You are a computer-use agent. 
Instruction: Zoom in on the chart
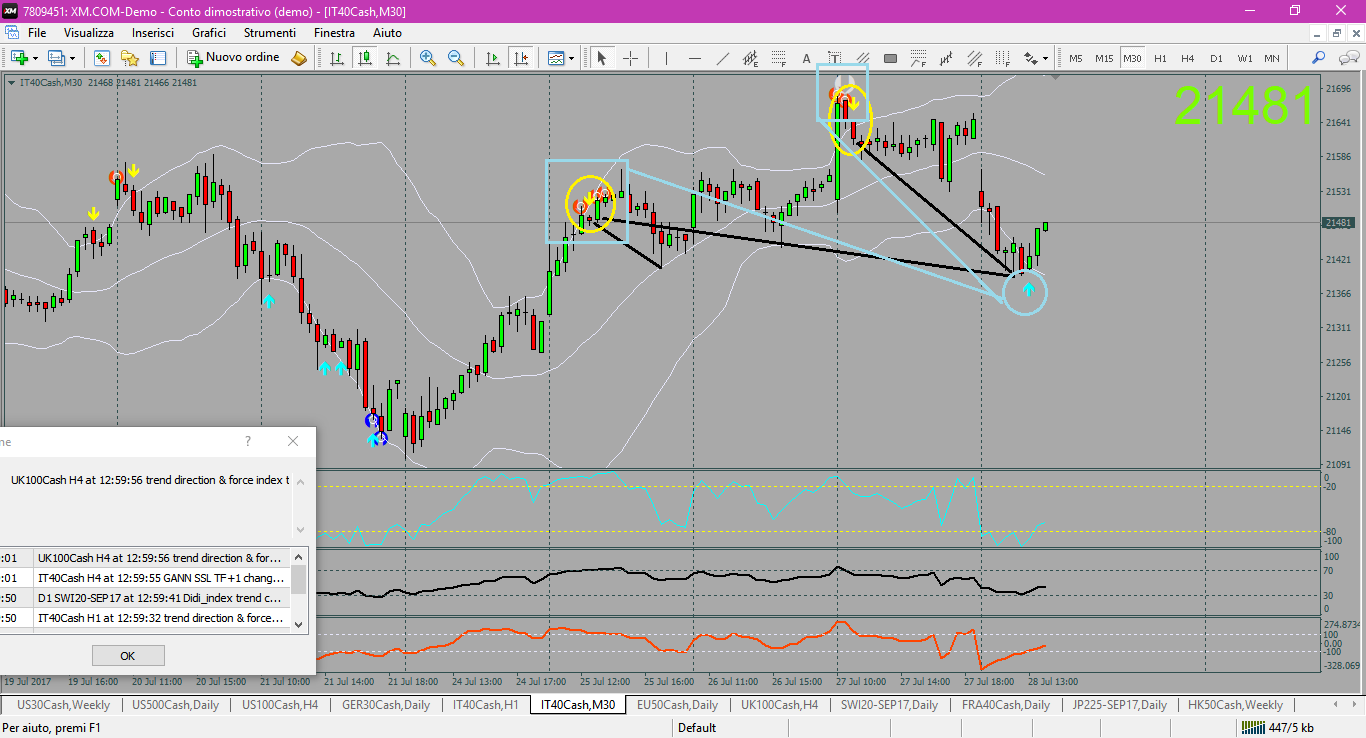[x=428, y=58]
